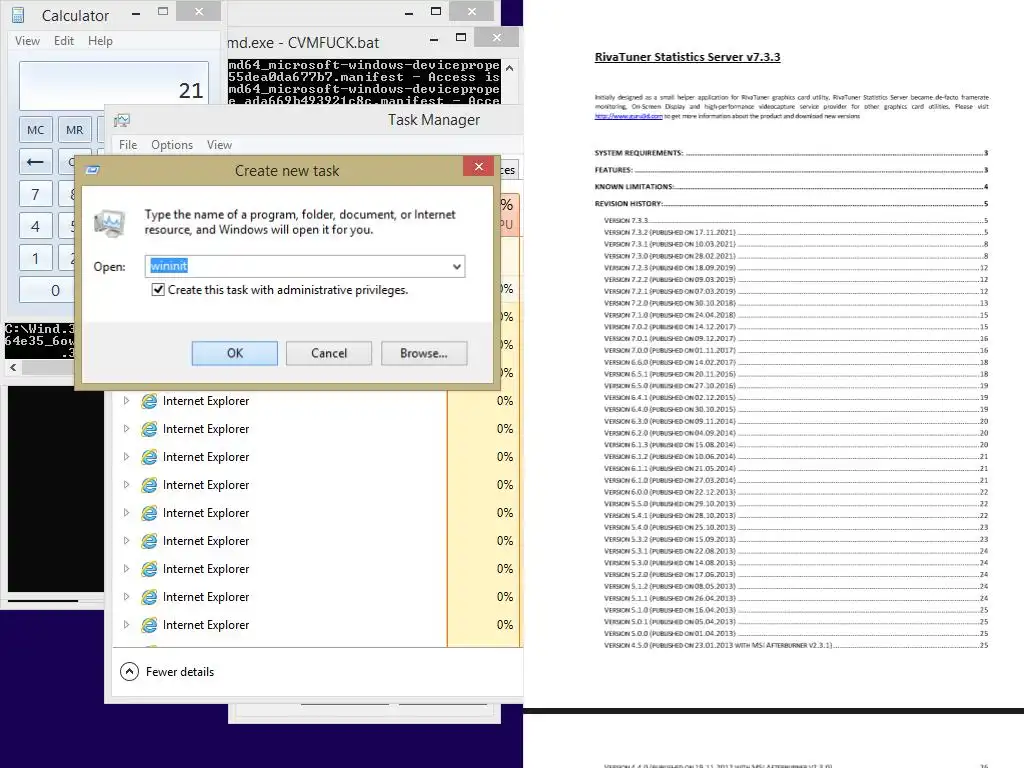Click KNOWN LIMITATIONS contents entry
This screenshot has width=1024, height=768.
791,187
